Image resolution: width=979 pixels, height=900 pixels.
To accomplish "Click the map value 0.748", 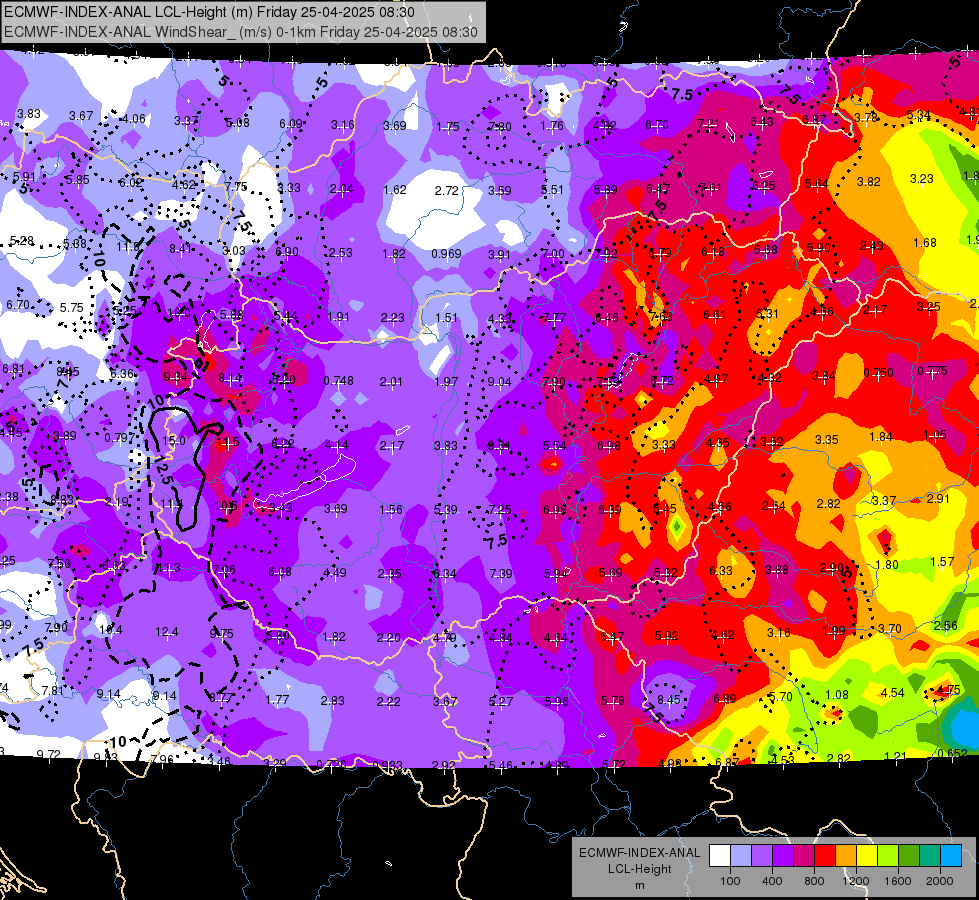I will [338, 381].
